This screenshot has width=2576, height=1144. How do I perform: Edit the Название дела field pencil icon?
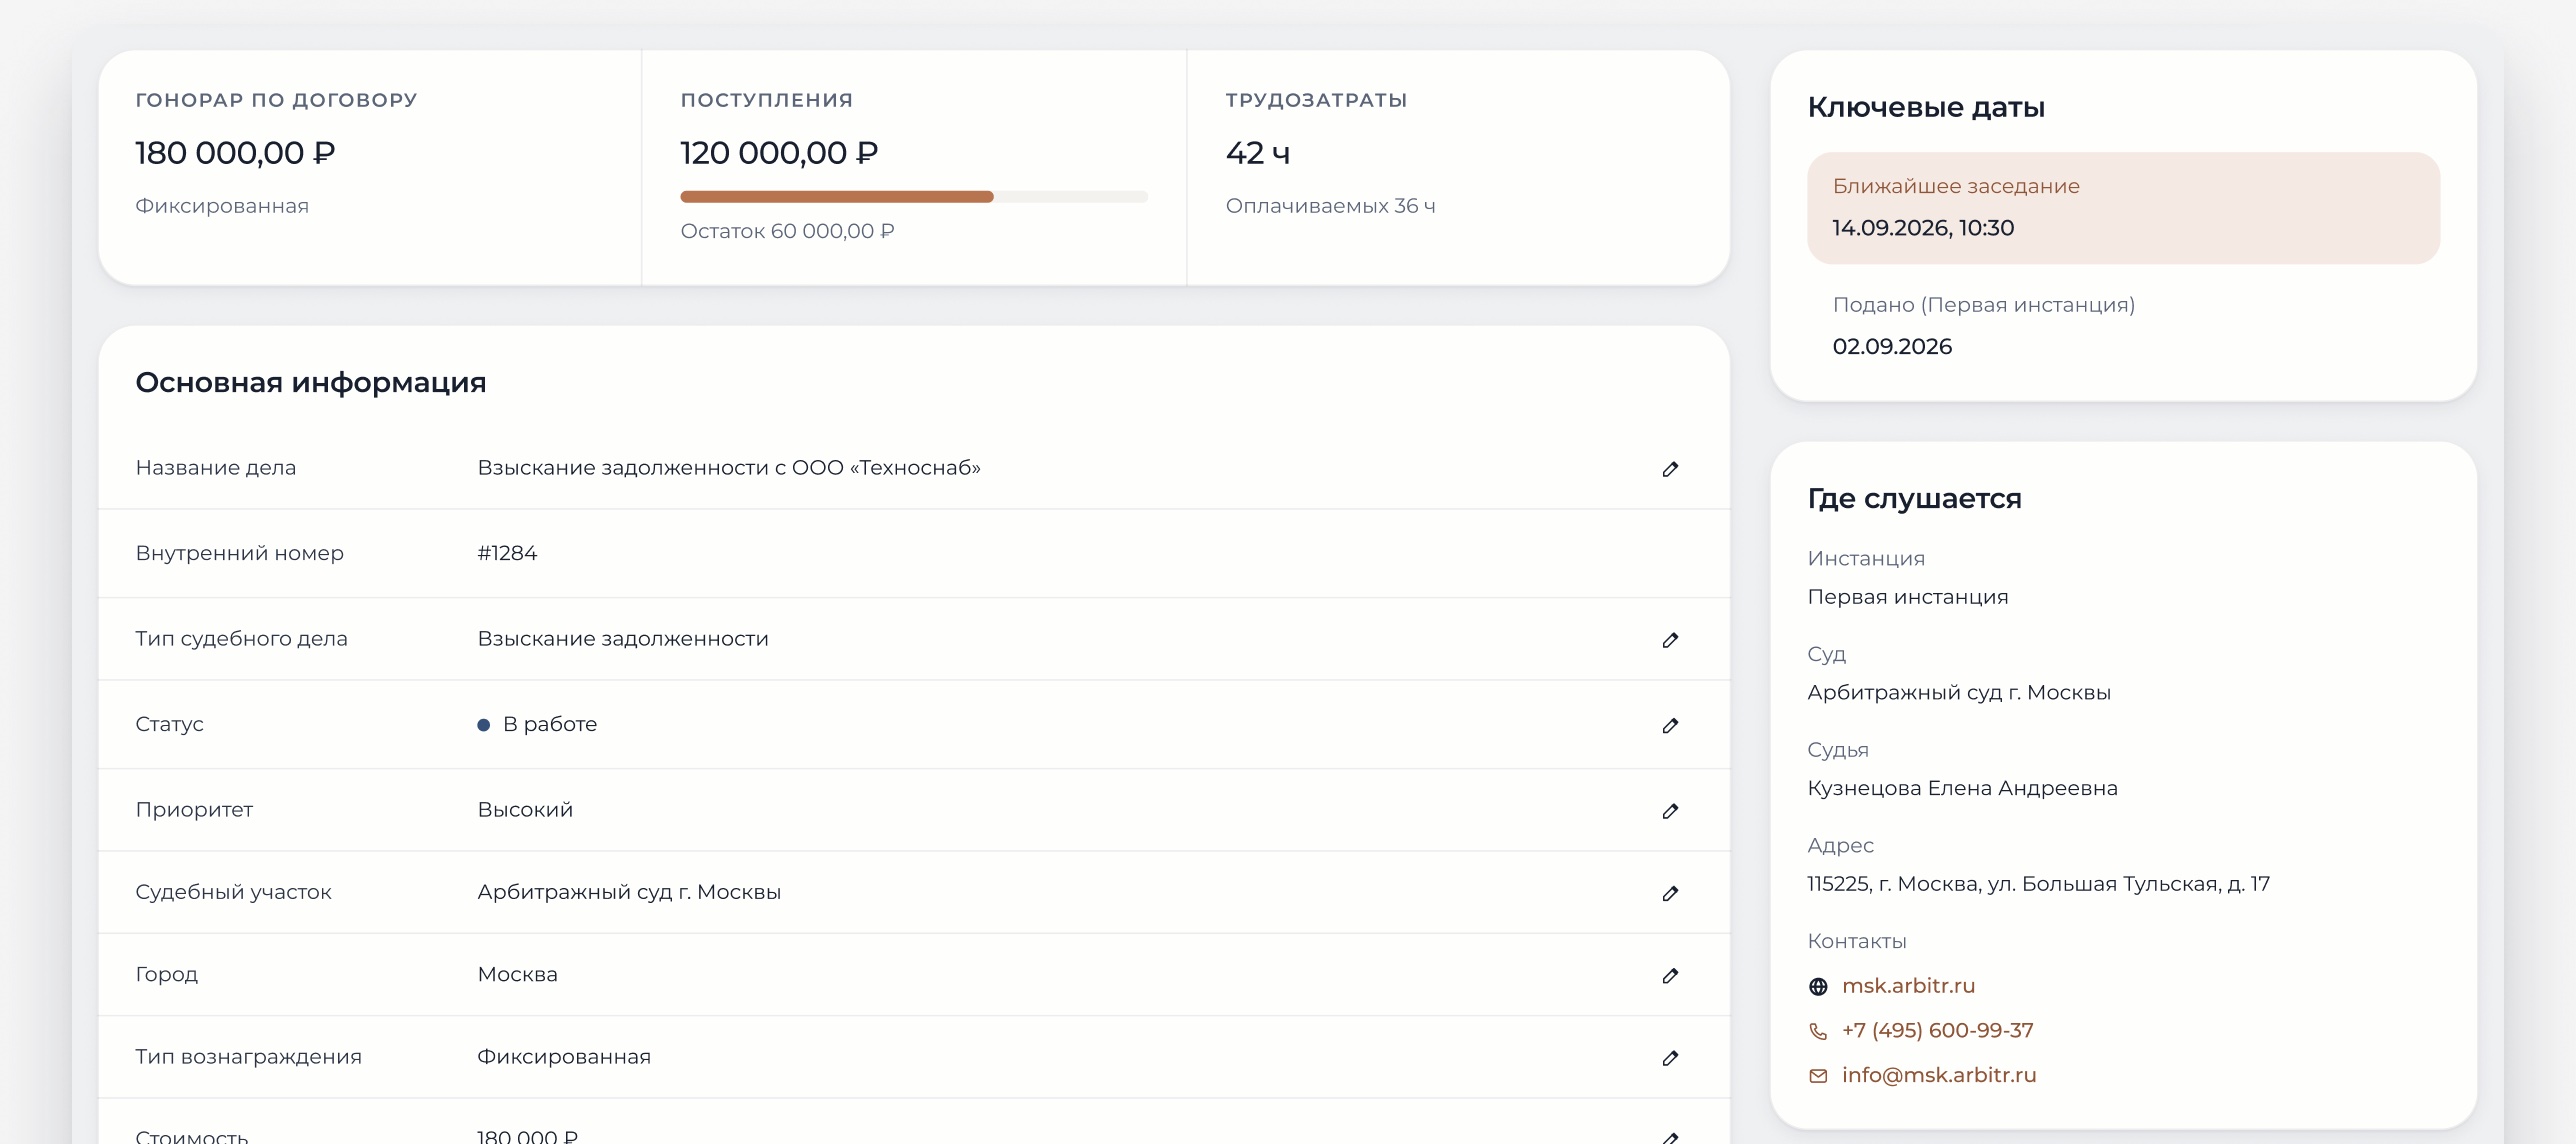1670,469
